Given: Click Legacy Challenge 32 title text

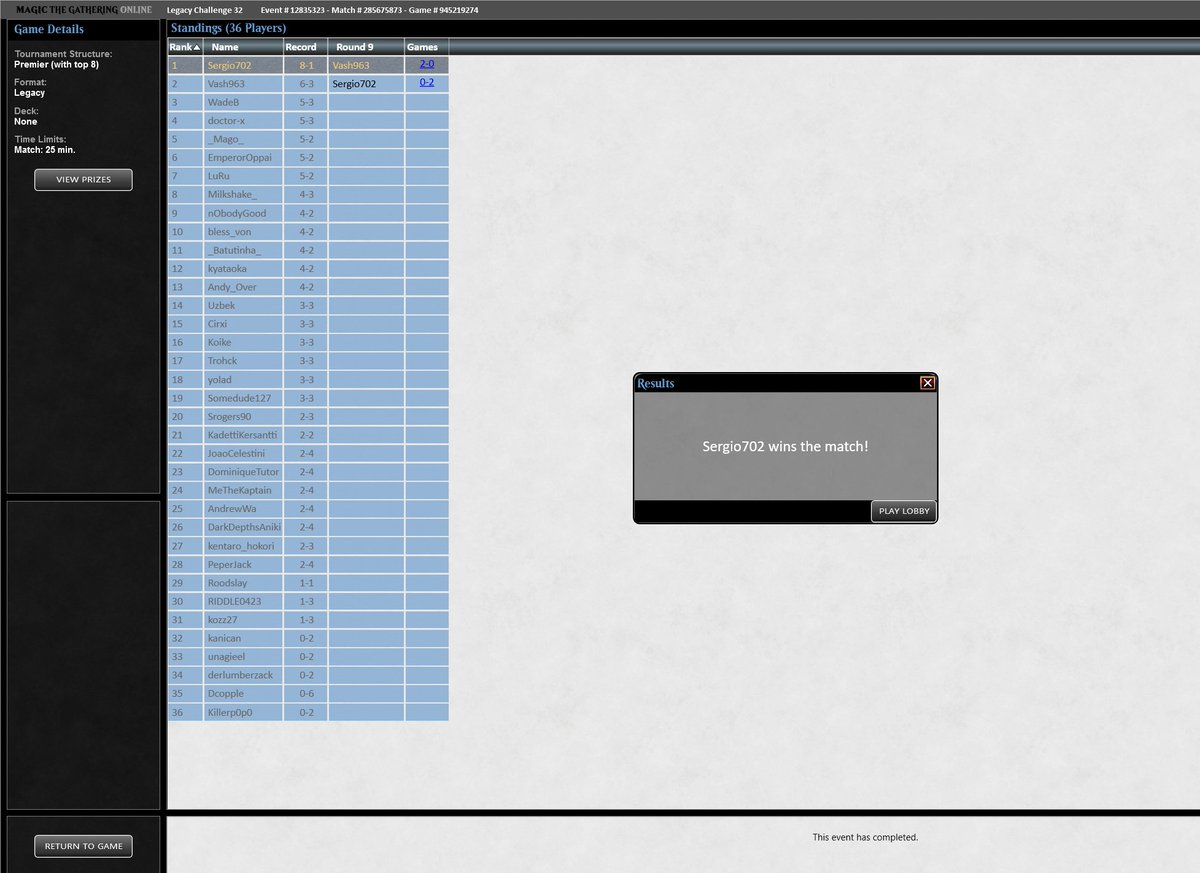Looking at the screenshot, I should 204,9.
